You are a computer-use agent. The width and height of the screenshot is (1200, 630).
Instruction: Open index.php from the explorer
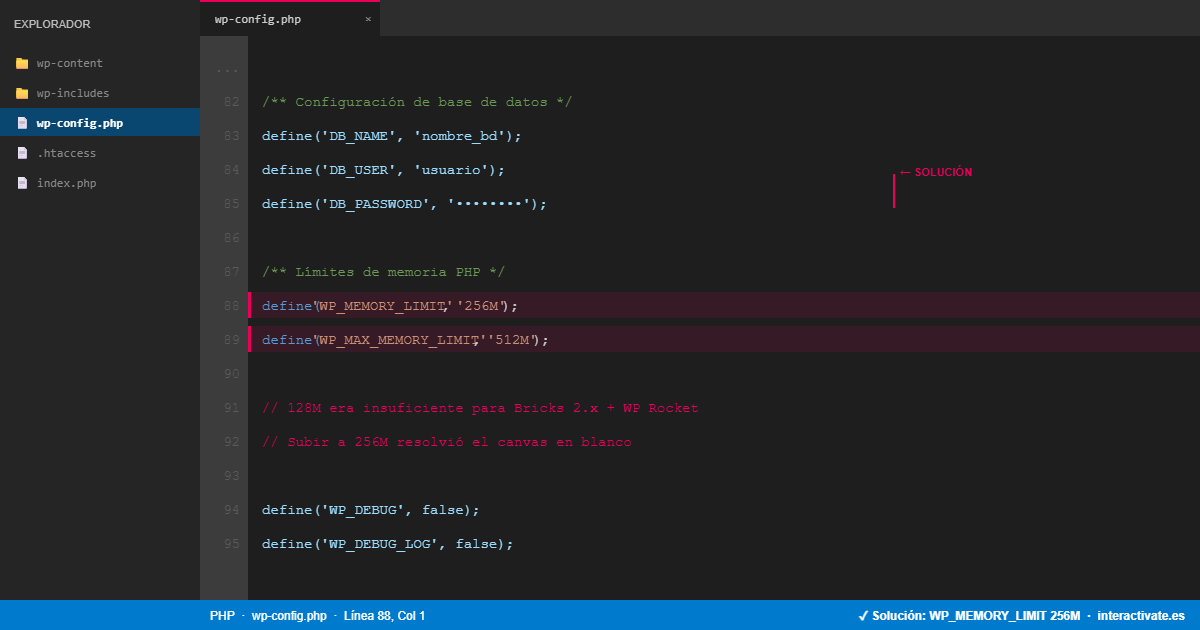pyautogui.click(x=66, y=183)
